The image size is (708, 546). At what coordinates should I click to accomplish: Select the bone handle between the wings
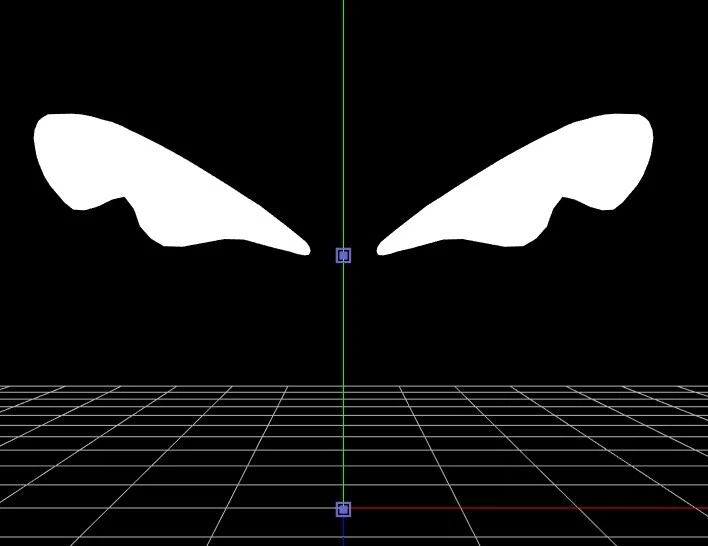pyautogui.click(x=344, y=256)
